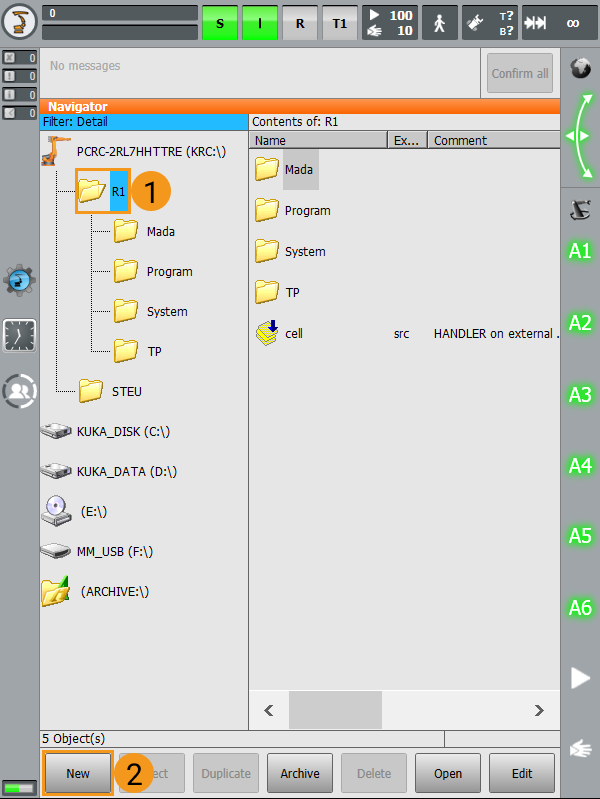
Task: Click the green battery status indicator
Action: pos(19,788)
